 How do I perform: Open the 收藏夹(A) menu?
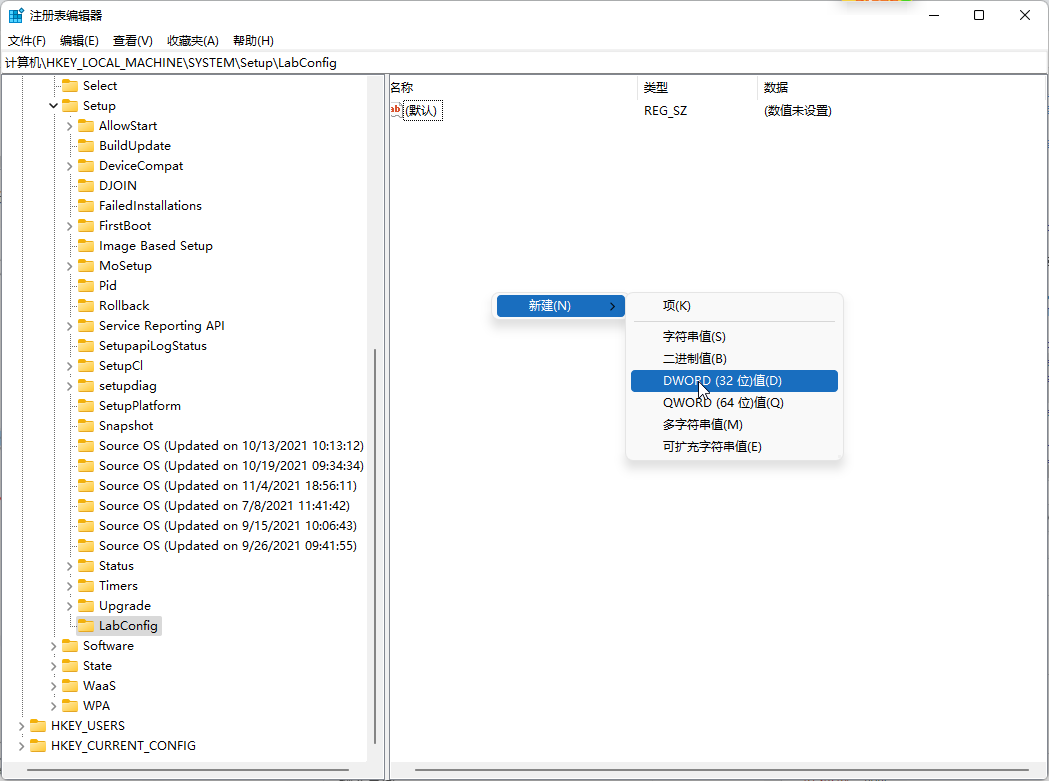(x=192, y=41)
